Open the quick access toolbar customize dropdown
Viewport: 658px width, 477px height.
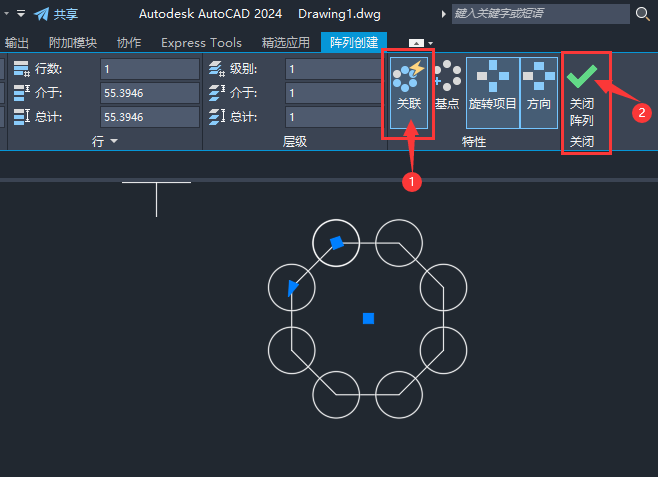click(21, 14)
